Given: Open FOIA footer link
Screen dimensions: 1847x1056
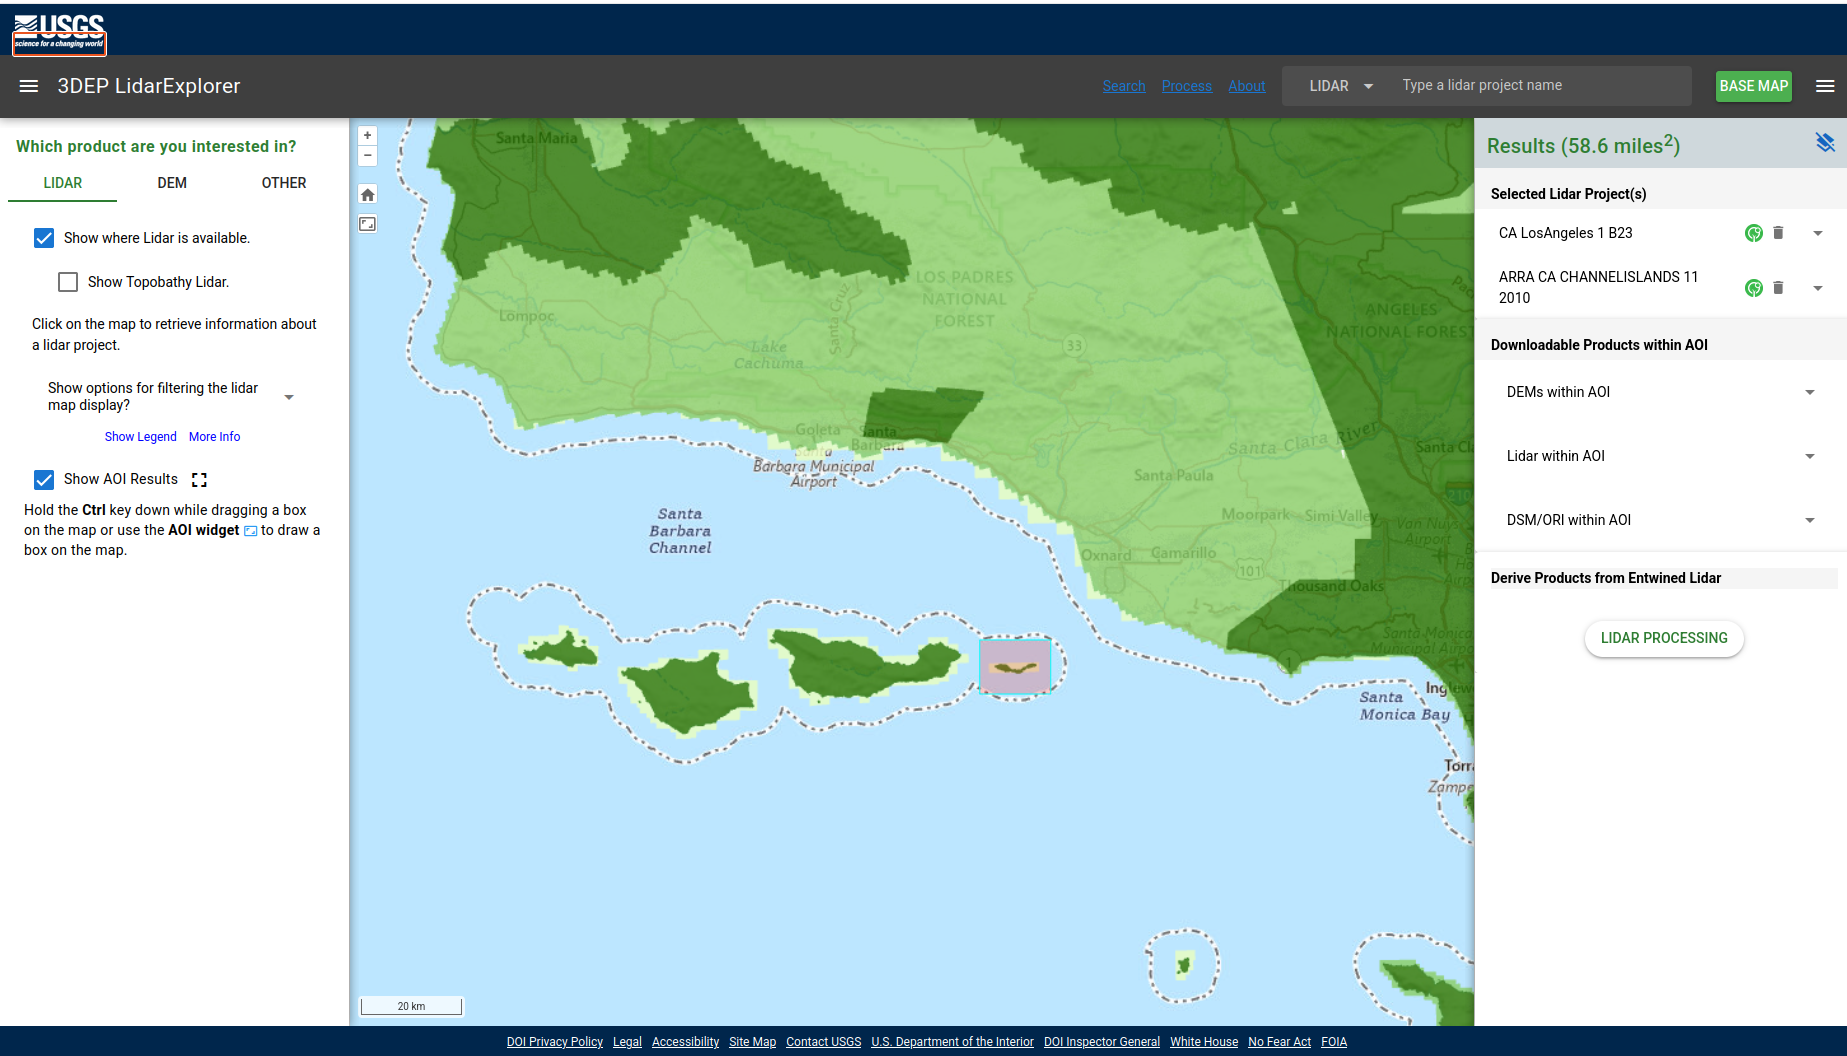Looking at the screenshot, I should [1334, 1042].
